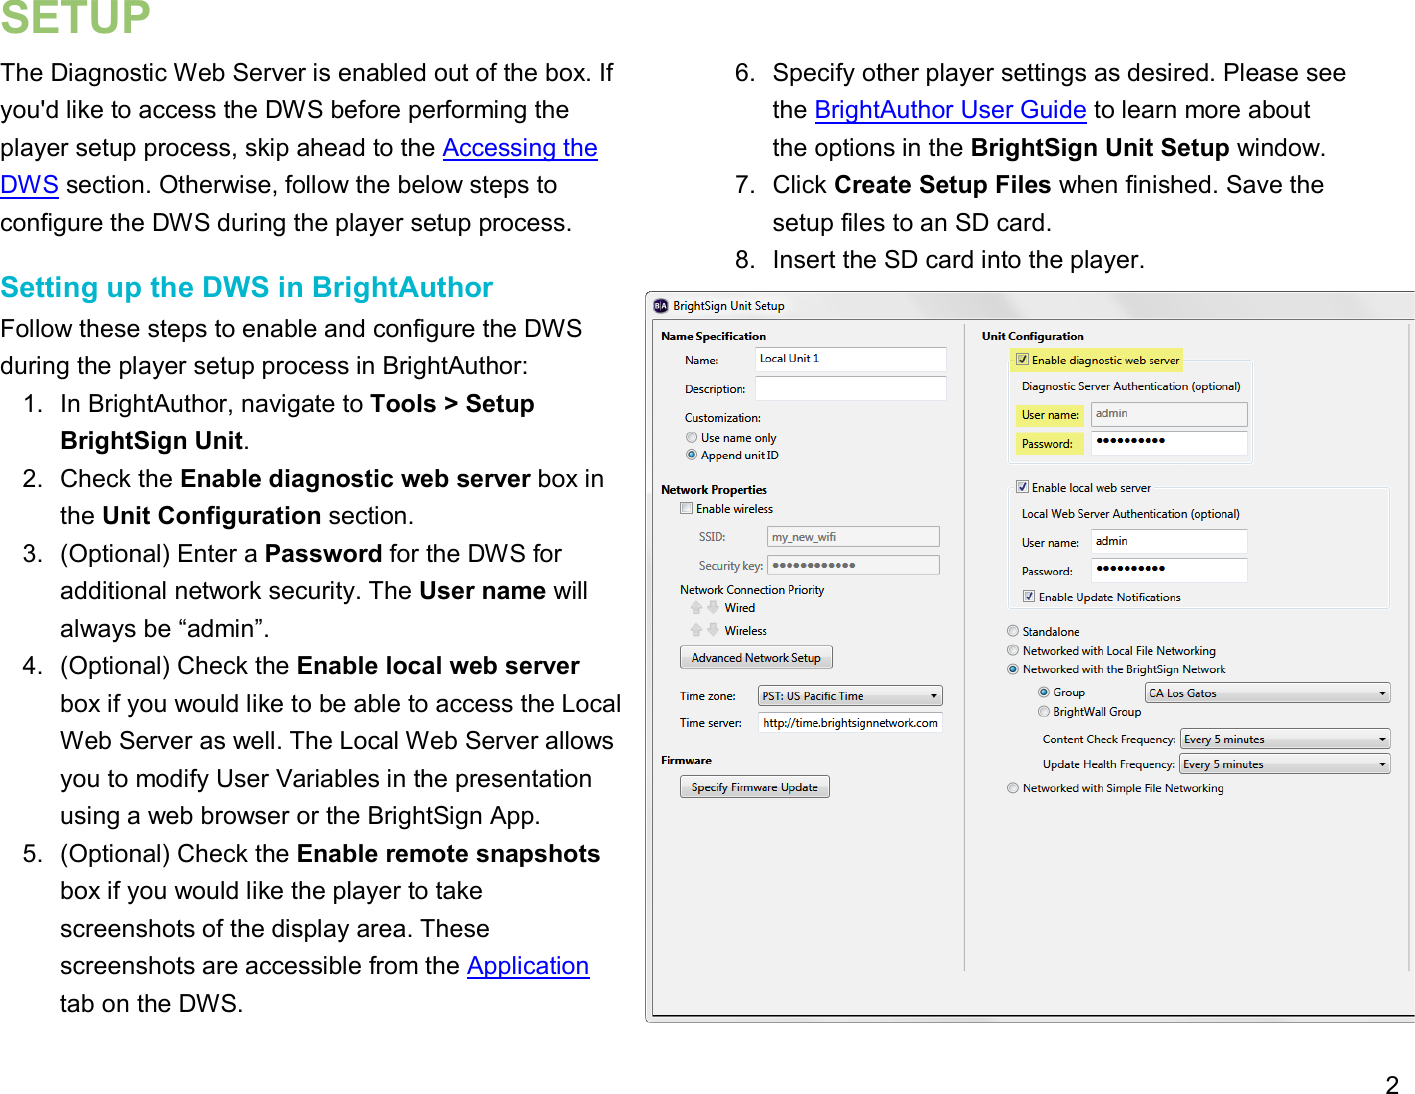Move Wireless down in Network Connection Priority

712,630
